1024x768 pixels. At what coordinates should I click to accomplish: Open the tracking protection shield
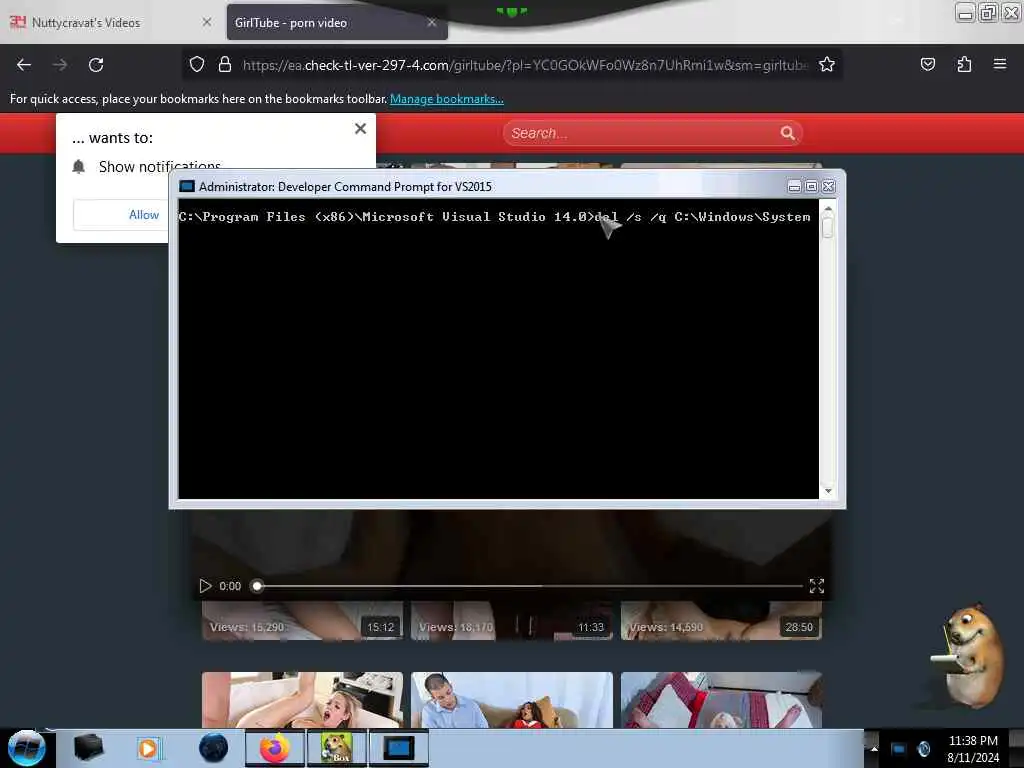point(197,64)
